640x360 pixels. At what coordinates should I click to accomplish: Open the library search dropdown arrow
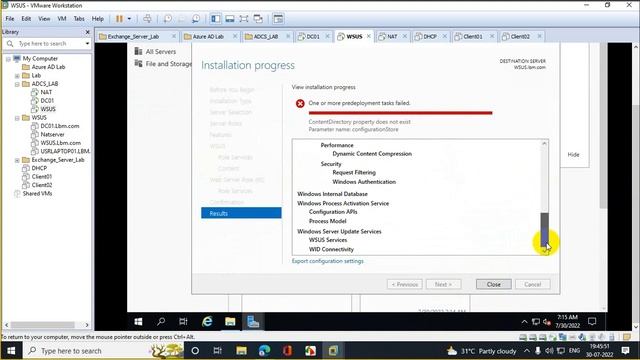[x=87, y=43]
